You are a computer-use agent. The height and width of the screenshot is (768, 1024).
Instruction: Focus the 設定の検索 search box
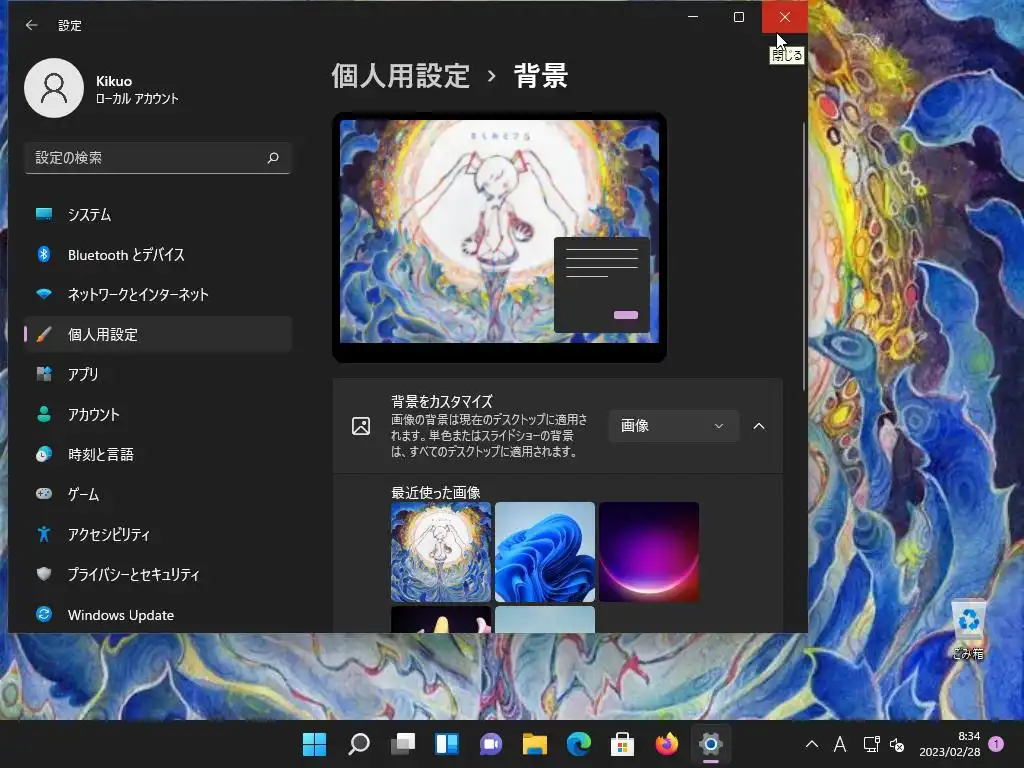pyautogui.click(x=157, y=158)
